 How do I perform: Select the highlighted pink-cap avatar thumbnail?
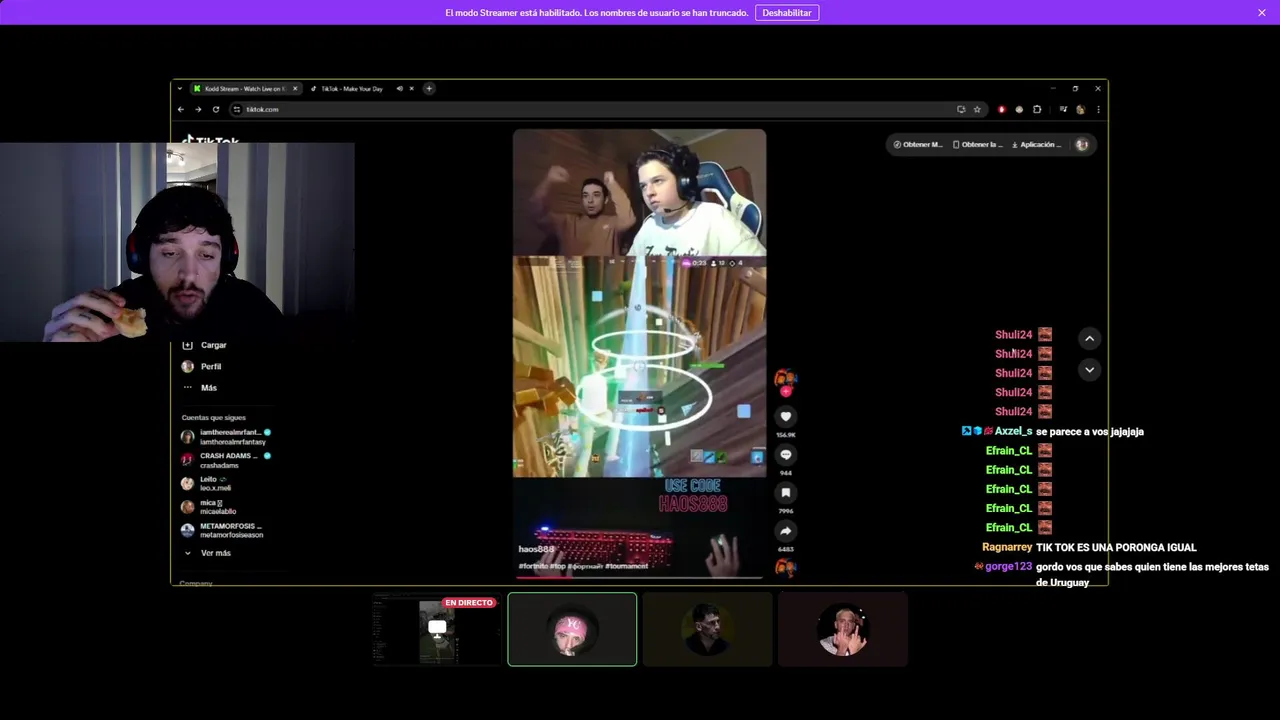(x=572, y=629)
